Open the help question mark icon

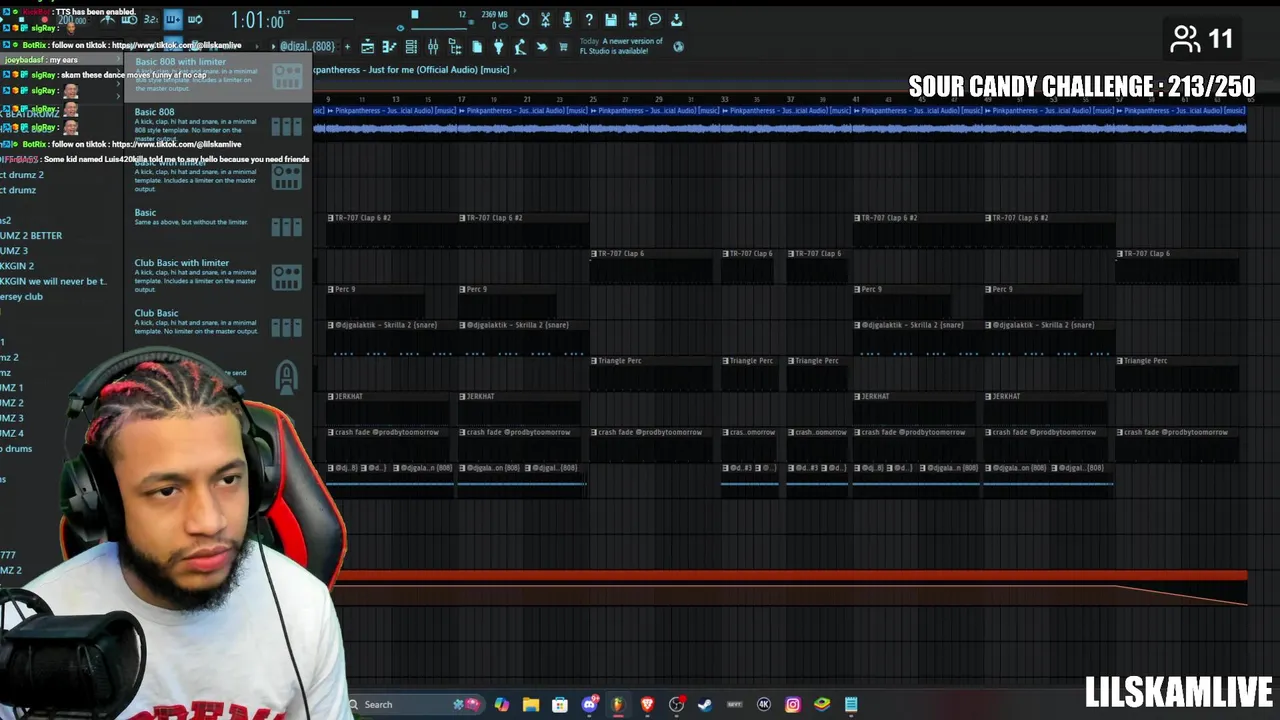(589, 20)
